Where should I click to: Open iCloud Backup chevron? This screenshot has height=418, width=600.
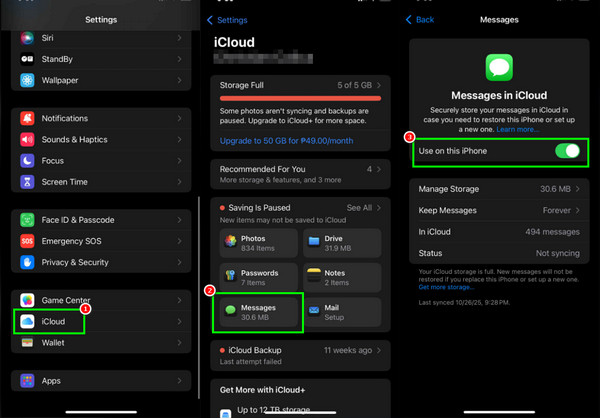[x=379, y=350]
